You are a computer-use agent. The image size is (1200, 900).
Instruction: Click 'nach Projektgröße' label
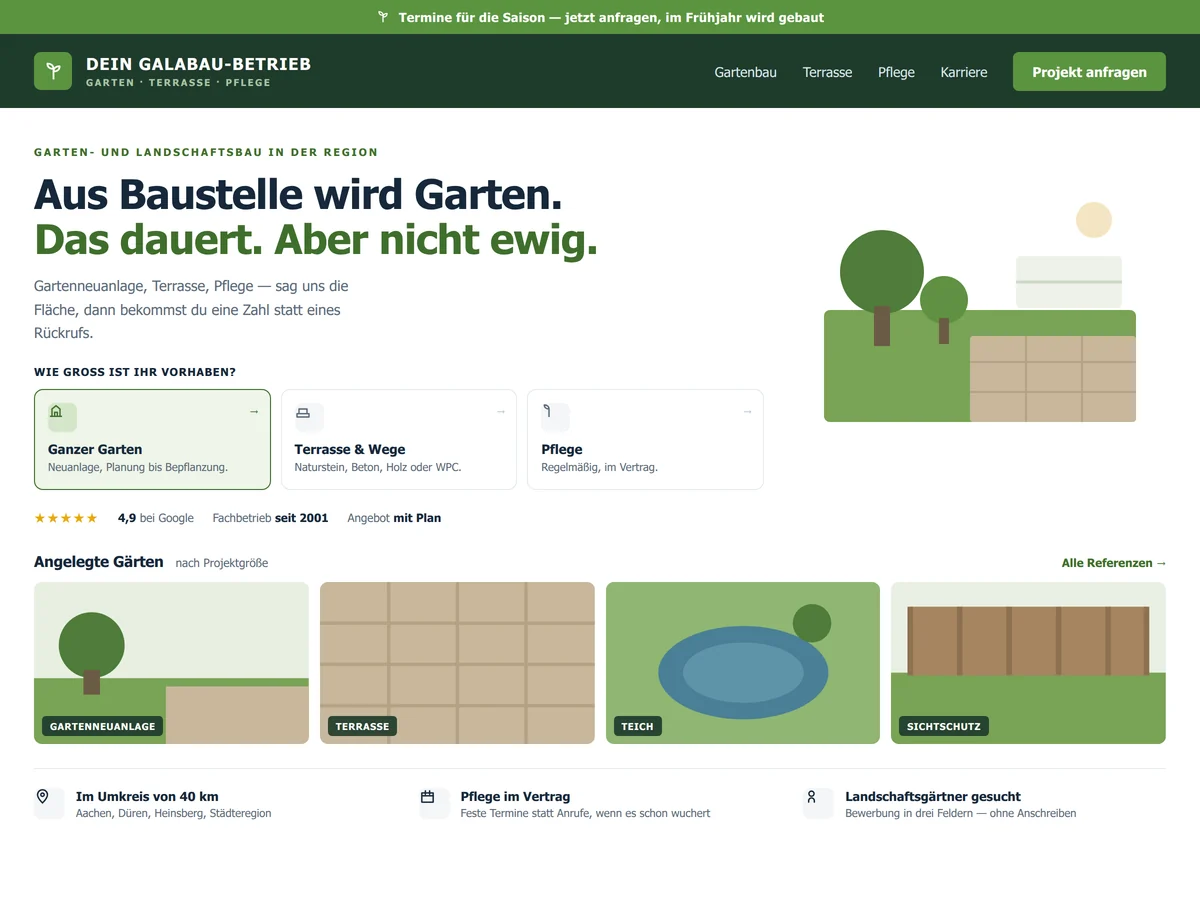click(222, 563)
